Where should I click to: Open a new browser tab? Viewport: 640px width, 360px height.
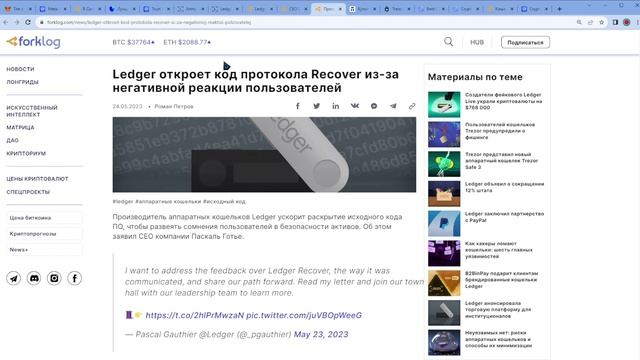coord(560,9)
